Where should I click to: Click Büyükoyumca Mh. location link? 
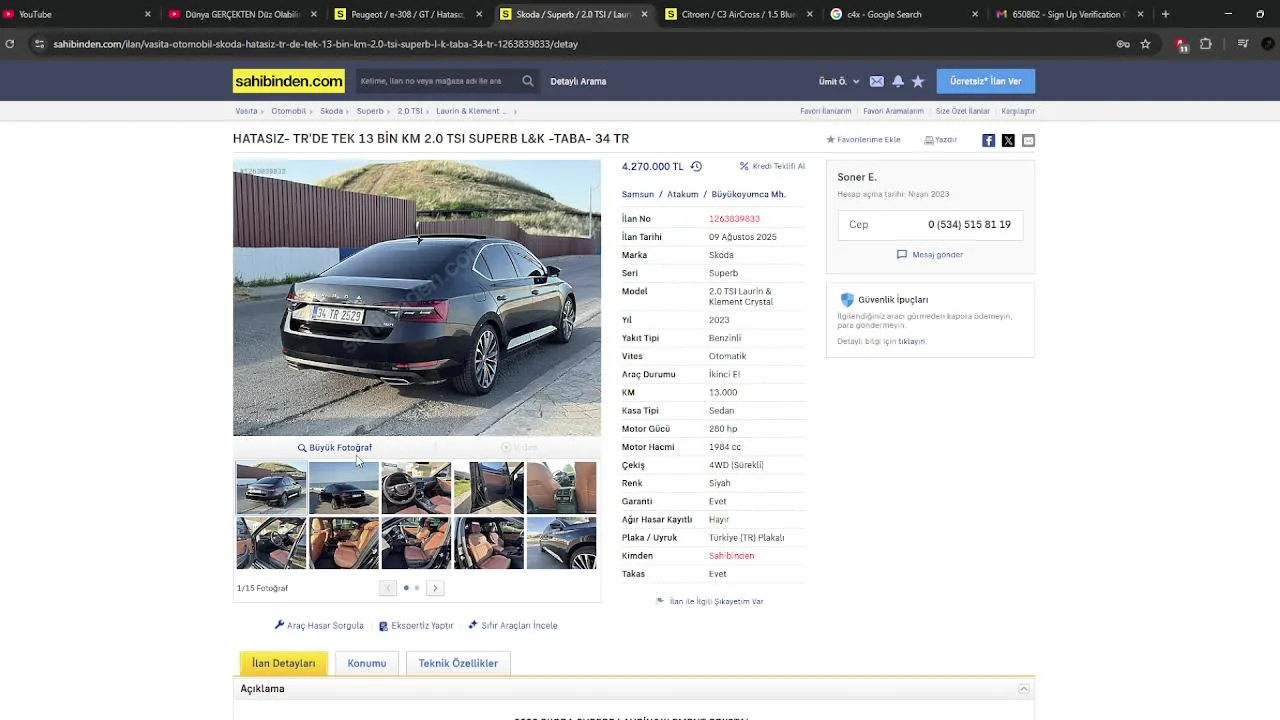(x=749, y=195)
